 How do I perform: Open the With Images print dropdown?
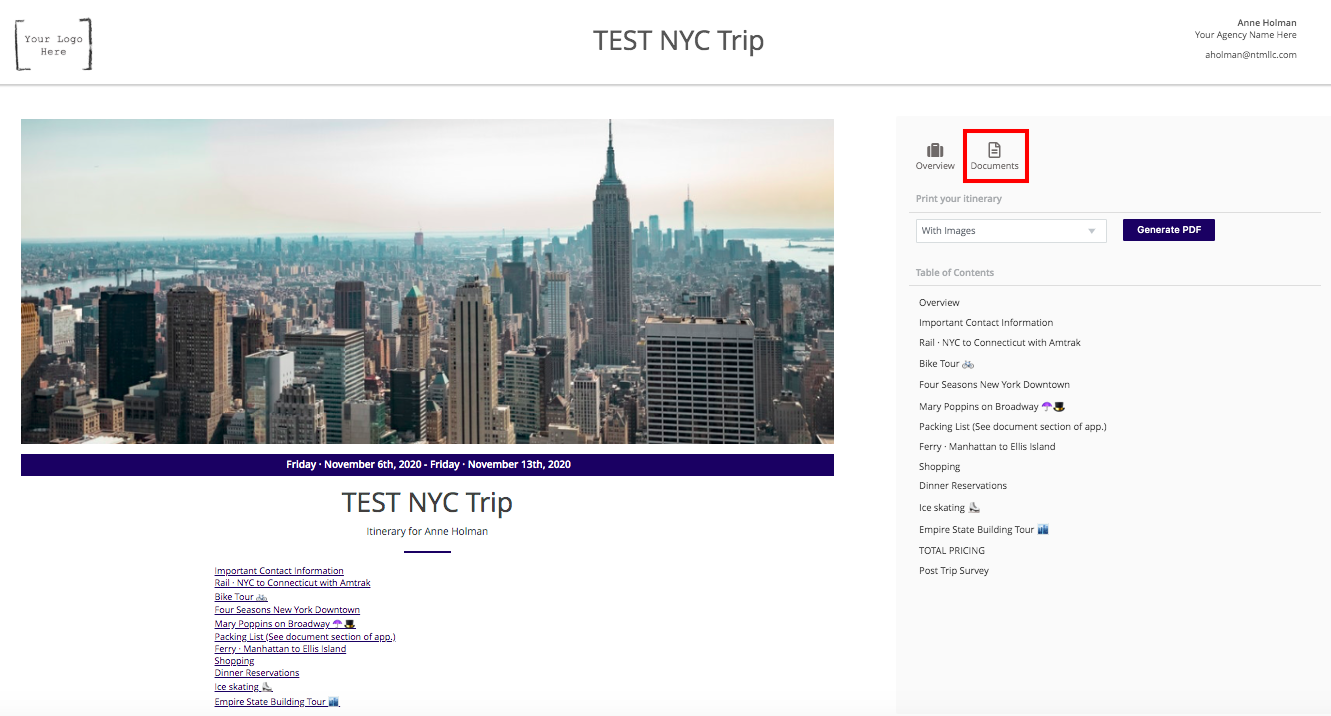click(1011, 231)
